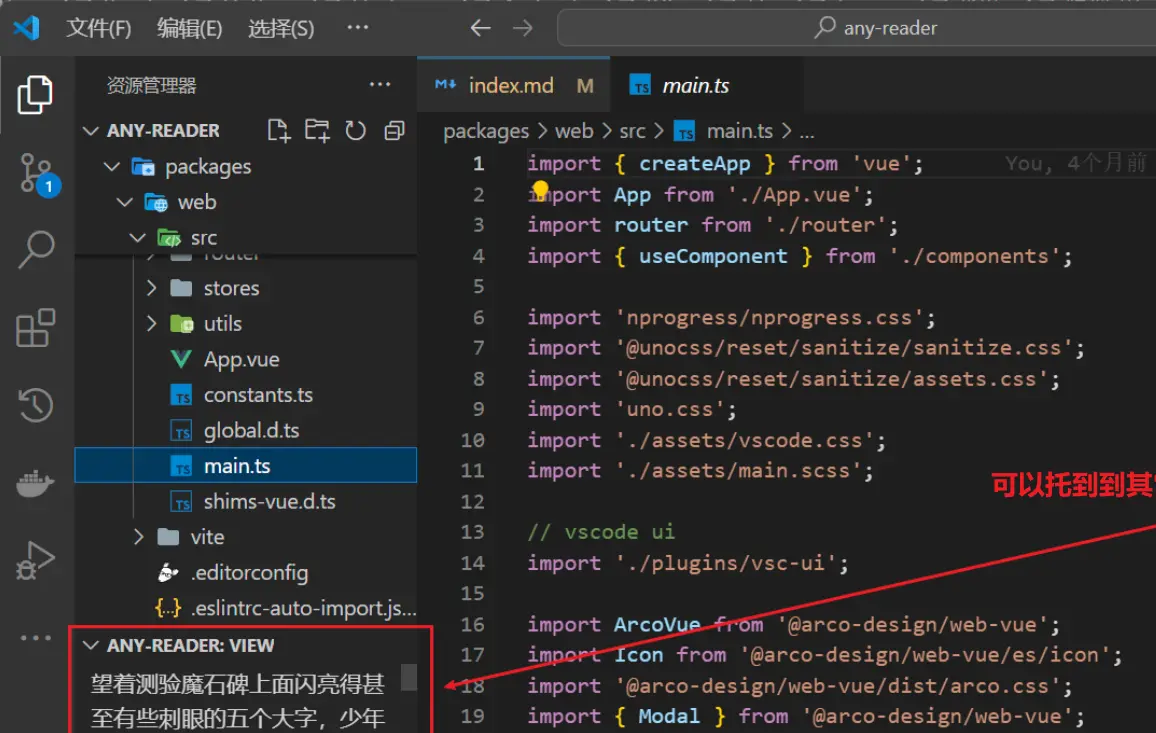Click the New Folder icon in explorer
1156x733 pixels.
click(x=317, y=130)
